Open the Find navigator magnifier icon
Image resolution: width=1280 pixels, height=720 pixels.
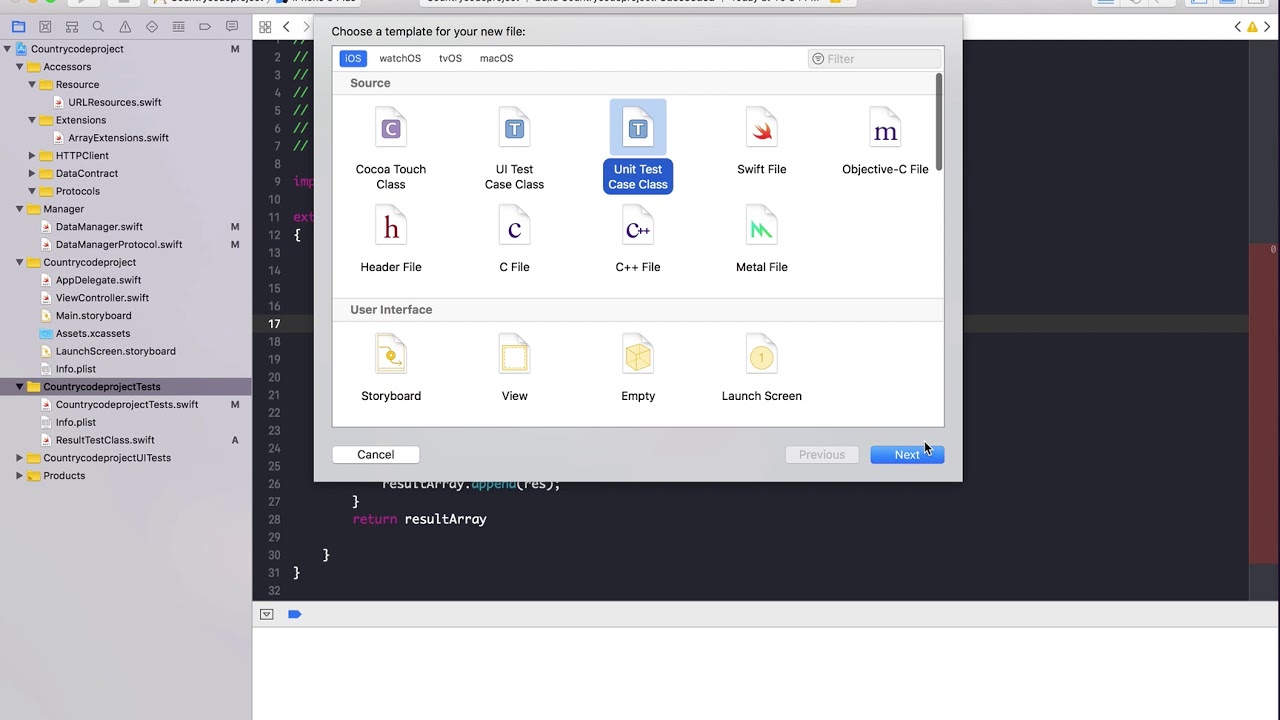click(98, 27)
